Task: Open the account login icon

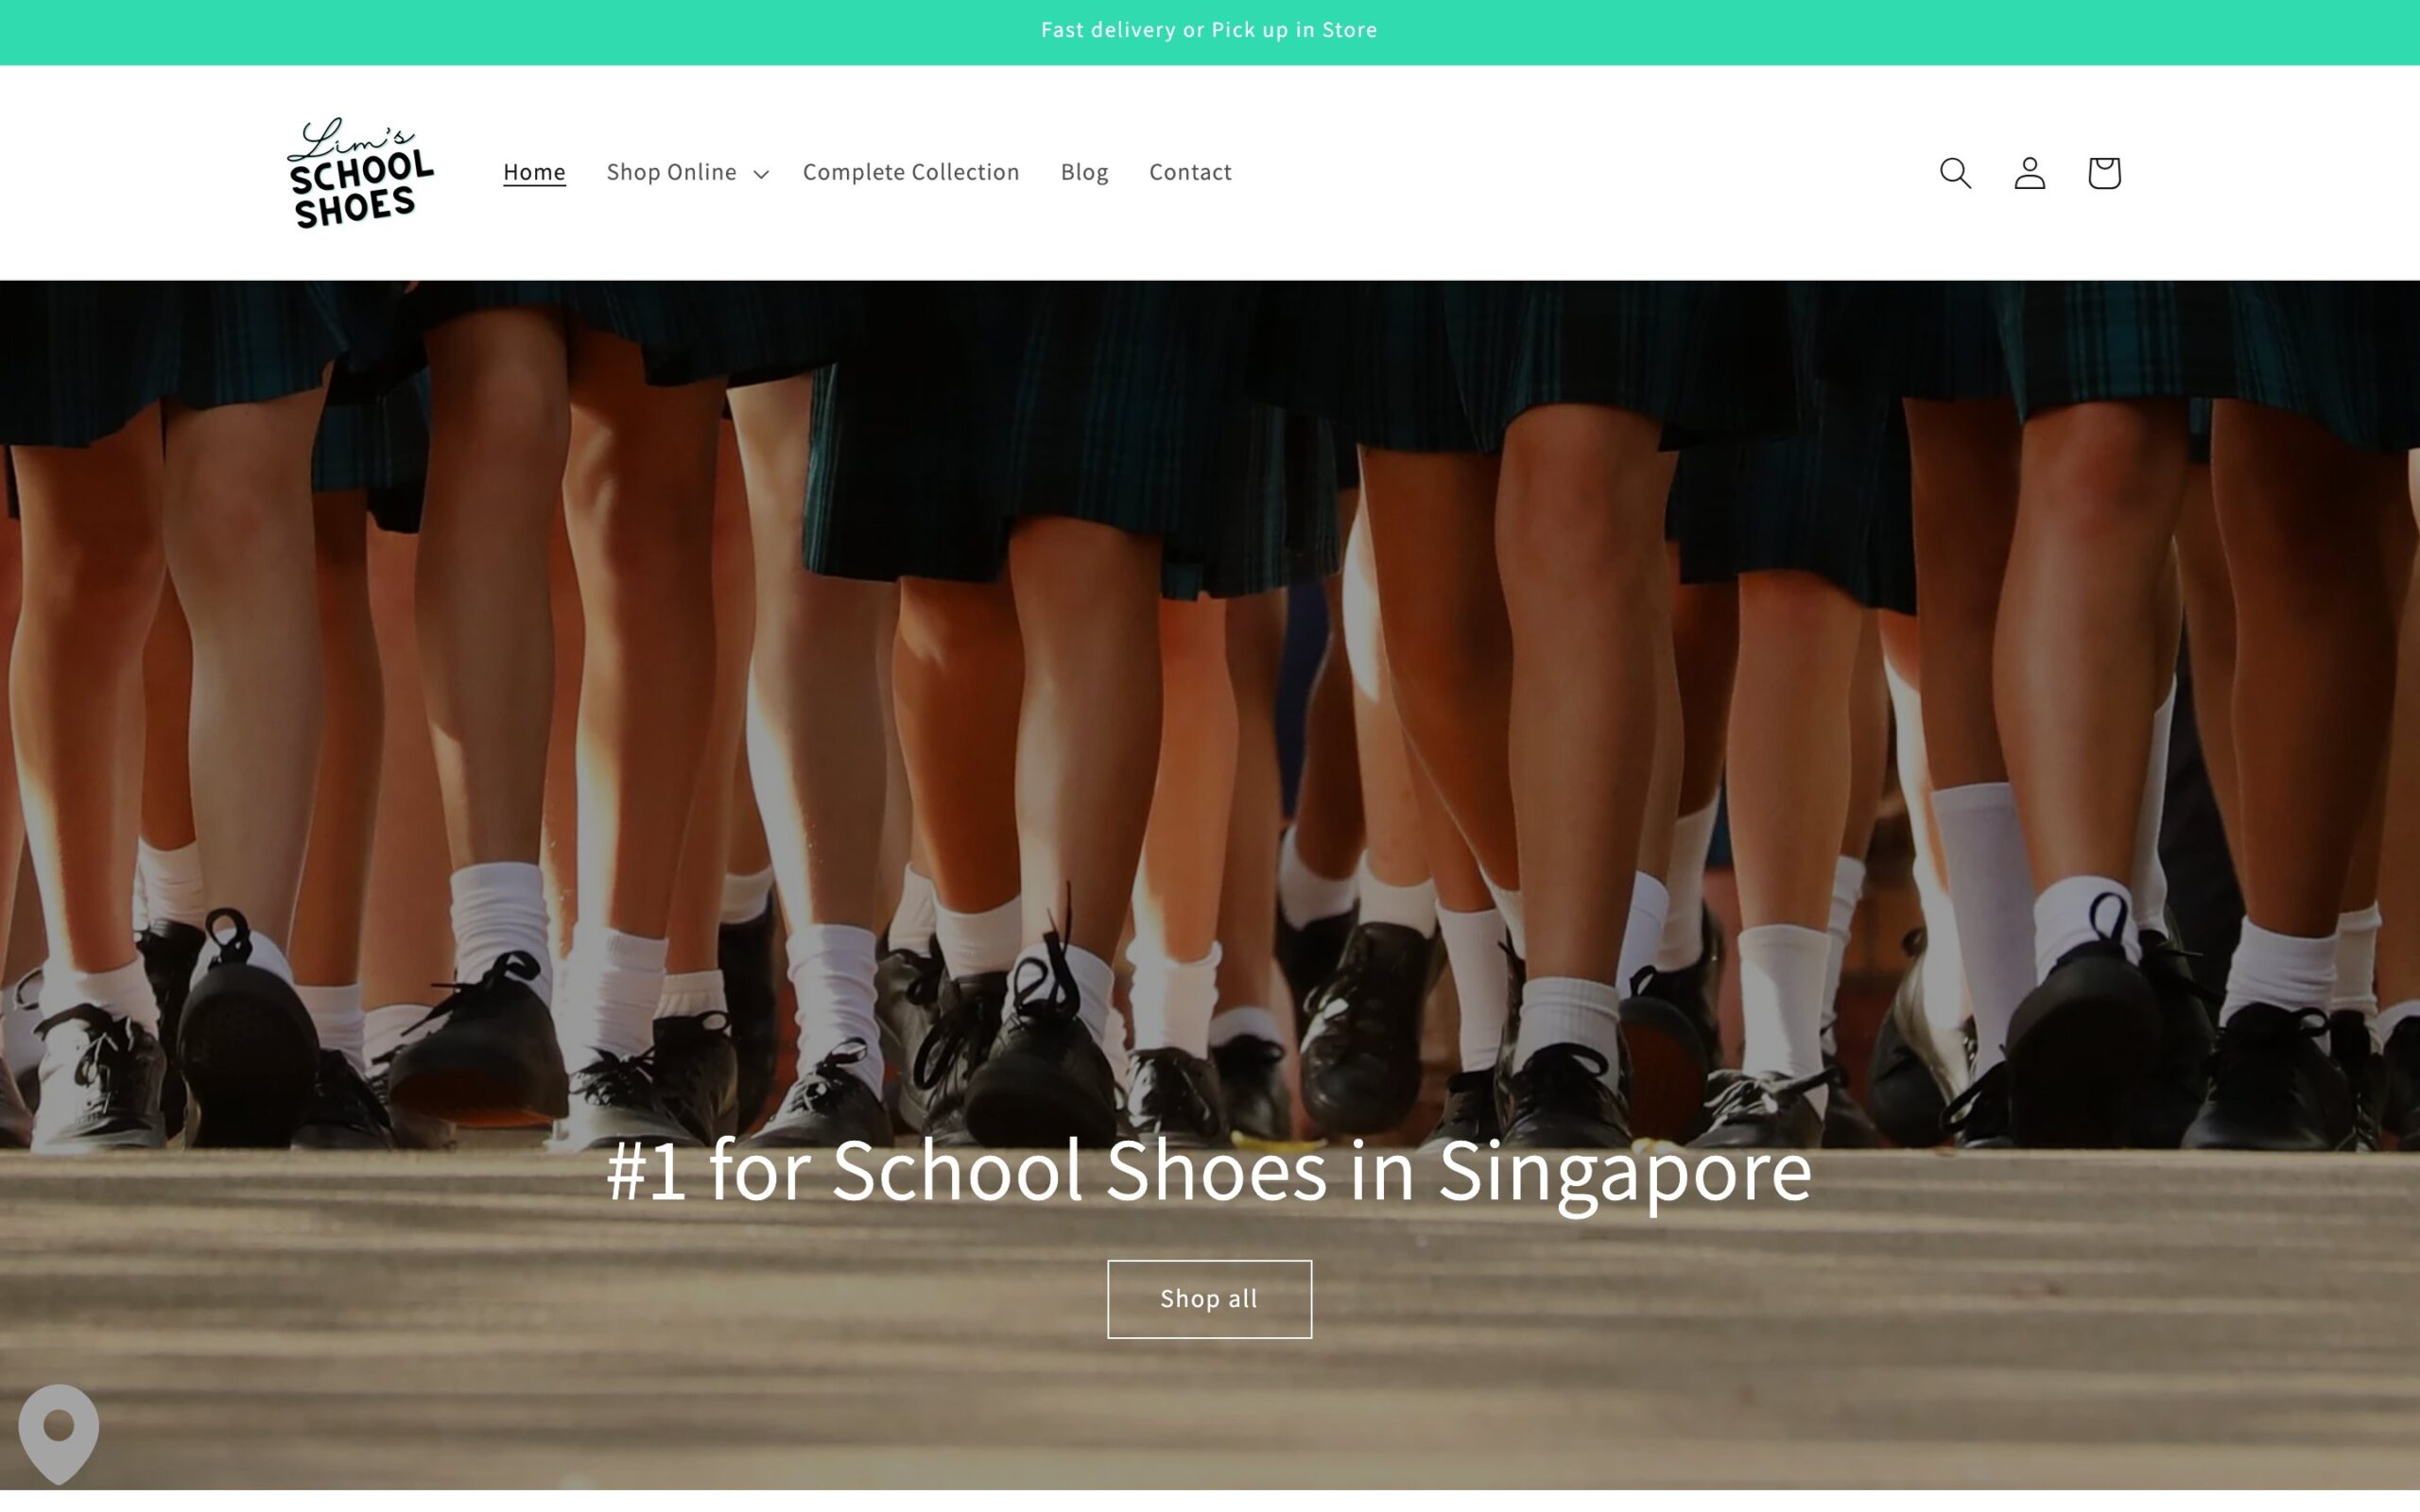Action: click(x=2029, y=173)
